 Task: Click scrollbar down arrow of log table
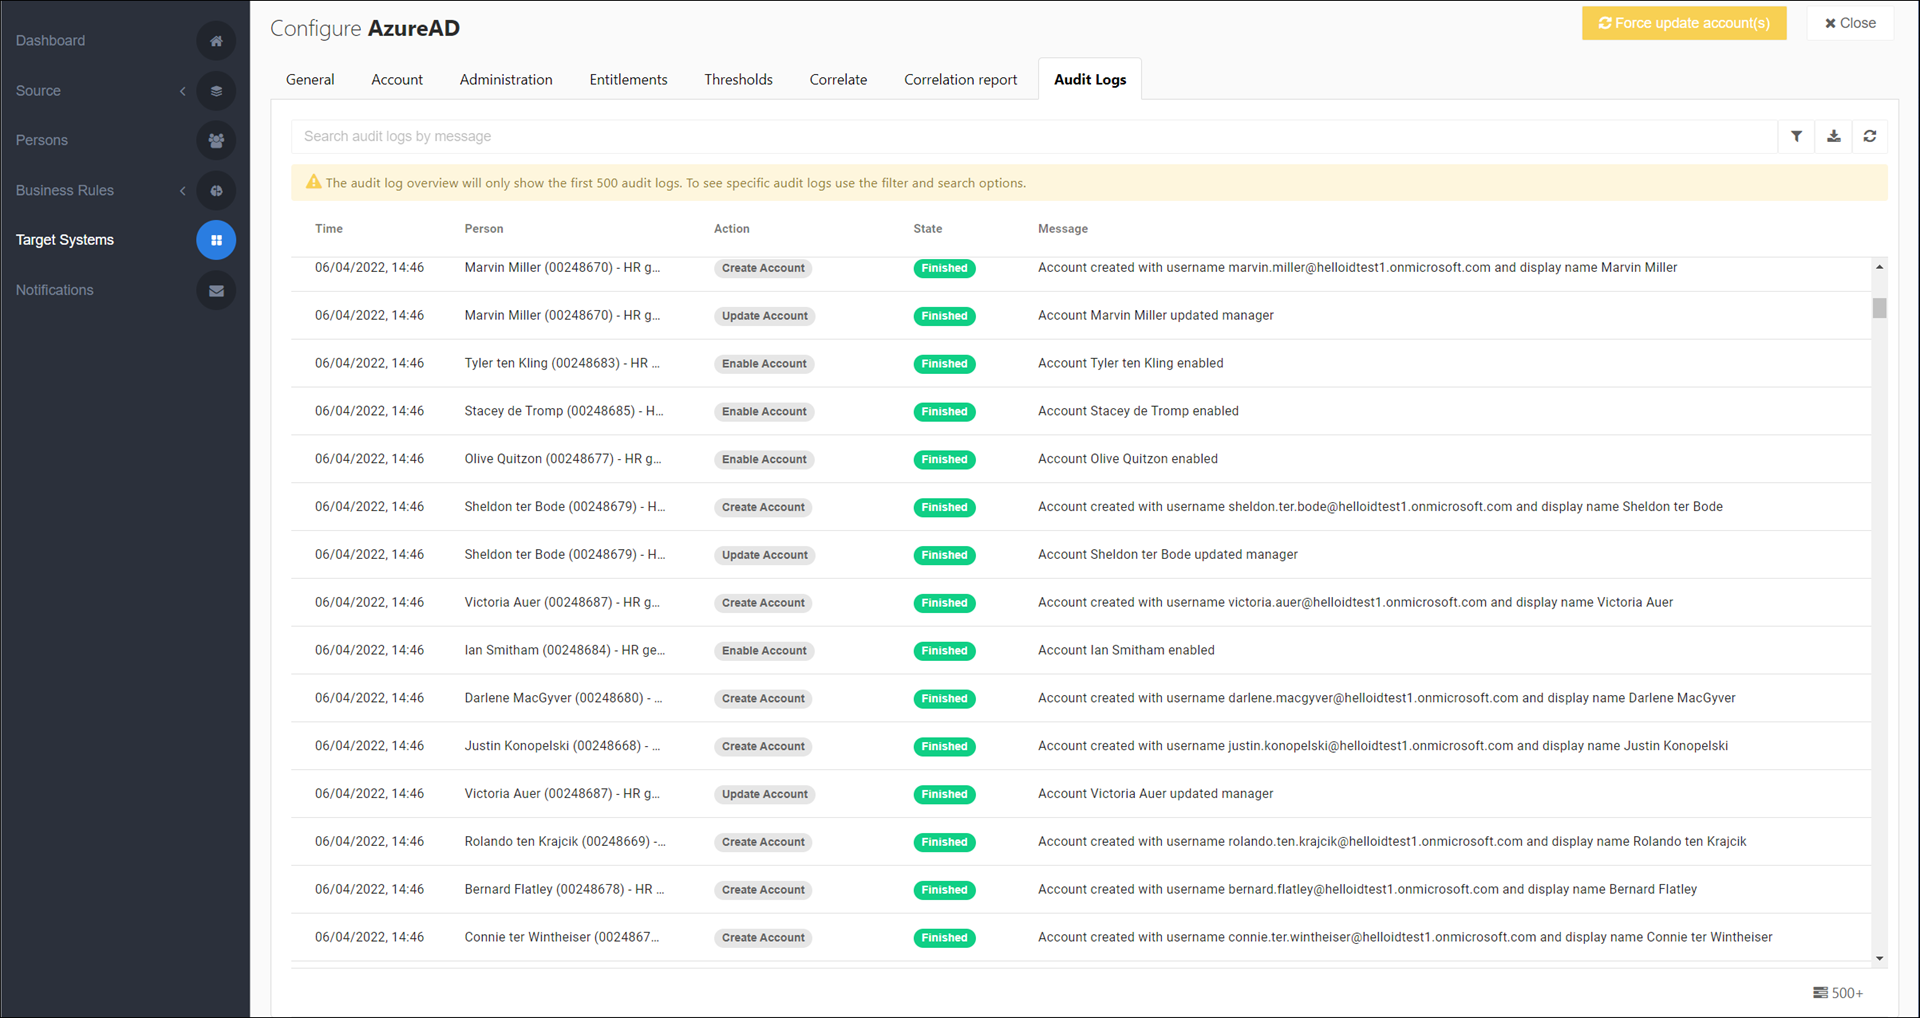(x=1879, y=958)
